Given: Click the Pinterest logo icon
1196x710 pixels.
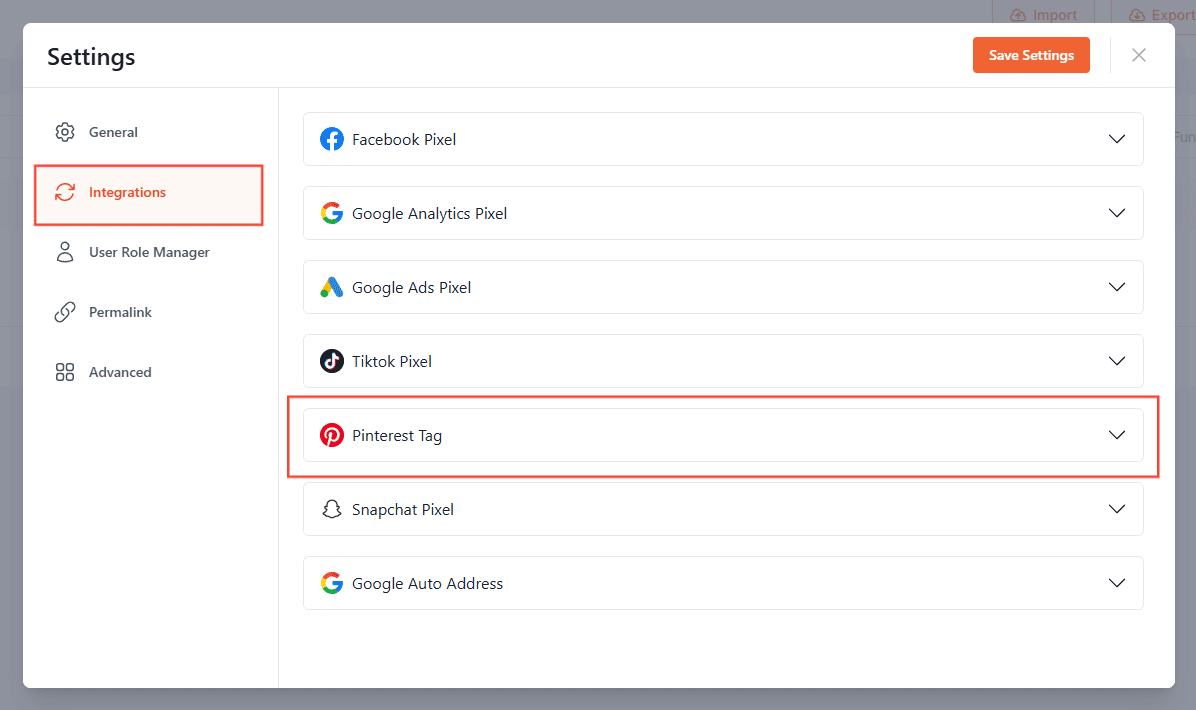Looking at the screenshot, I should point(331,436).
